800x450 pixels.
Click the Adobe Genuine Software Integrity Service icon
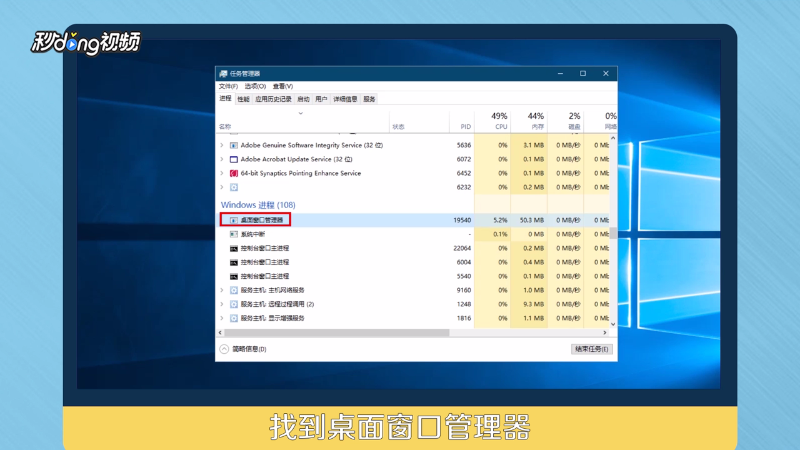pyautogui.click(x=234, y=145)
